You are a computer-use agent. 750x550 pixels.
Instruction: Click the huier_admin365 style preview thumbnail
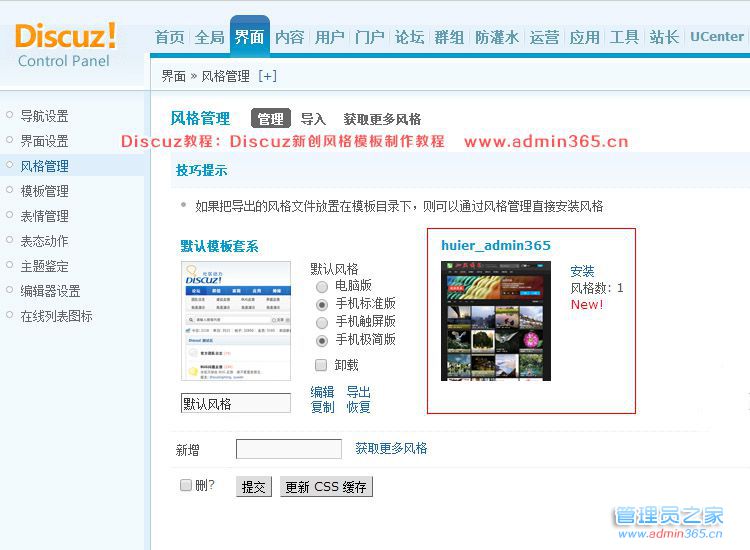click(496, 321)
